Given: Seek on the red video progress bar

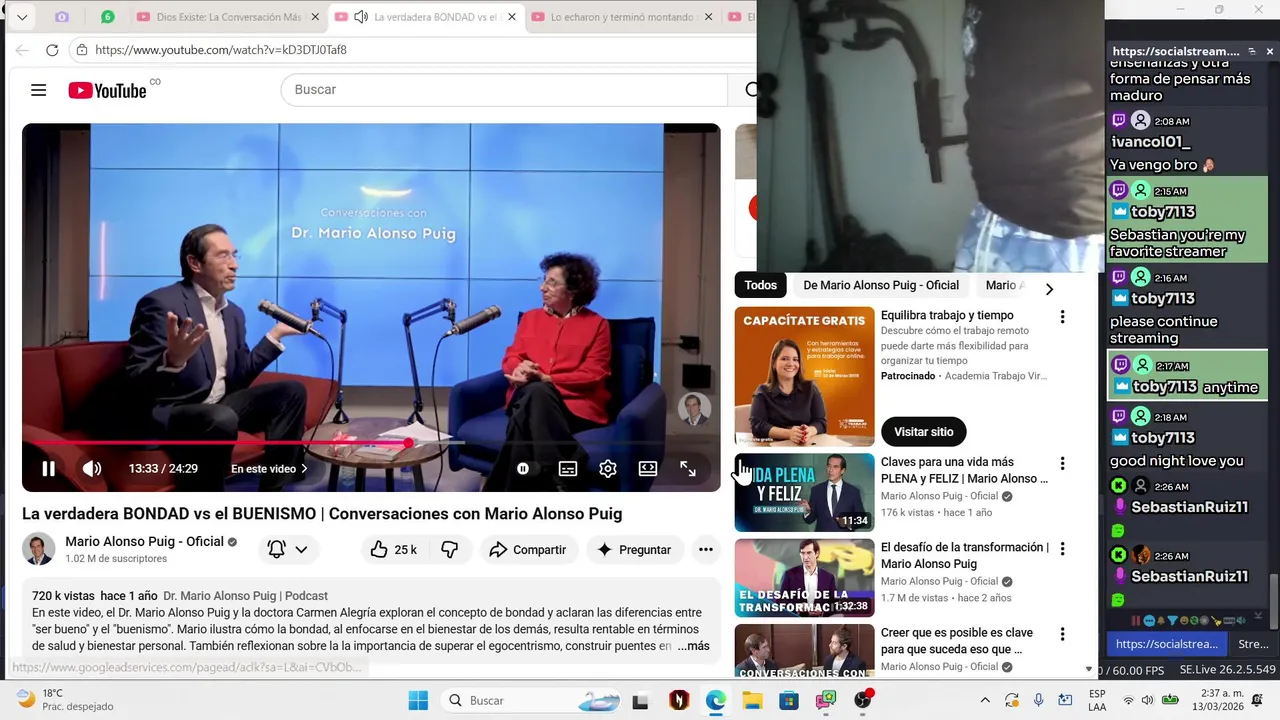Looking at the screenshot, I should 371,442.
